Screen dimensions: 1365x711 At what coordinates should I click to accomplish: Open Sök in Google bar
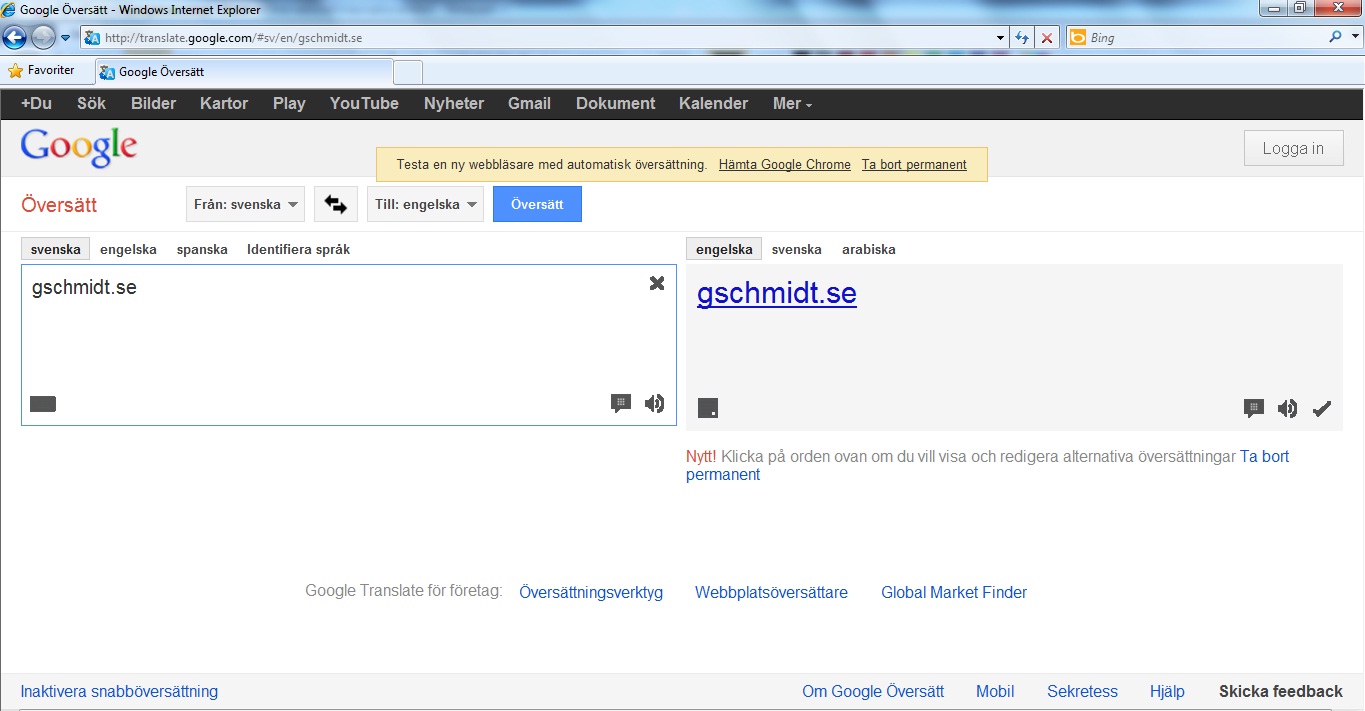91,103
